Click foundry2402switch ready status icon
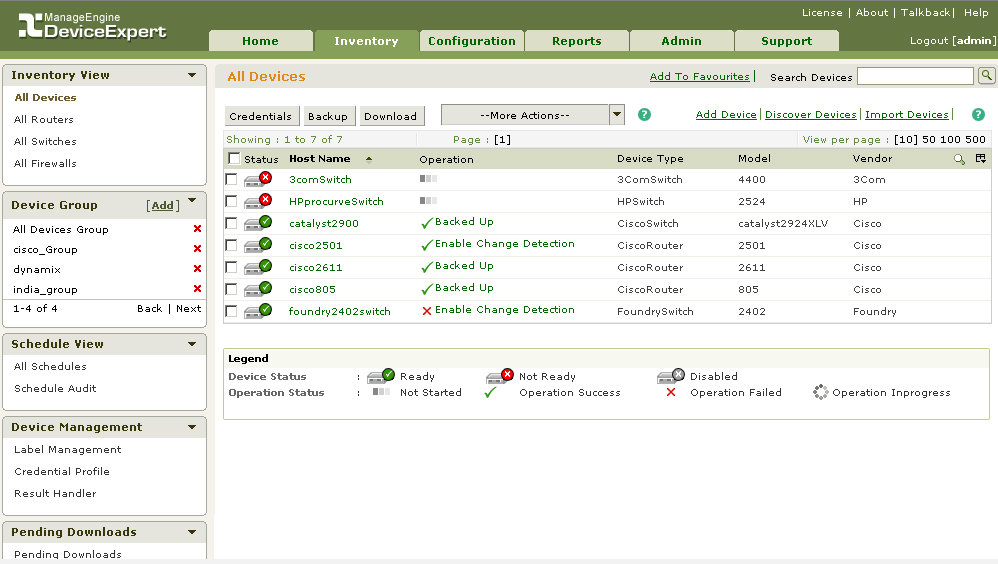998x564 pixels. [258, 311]
